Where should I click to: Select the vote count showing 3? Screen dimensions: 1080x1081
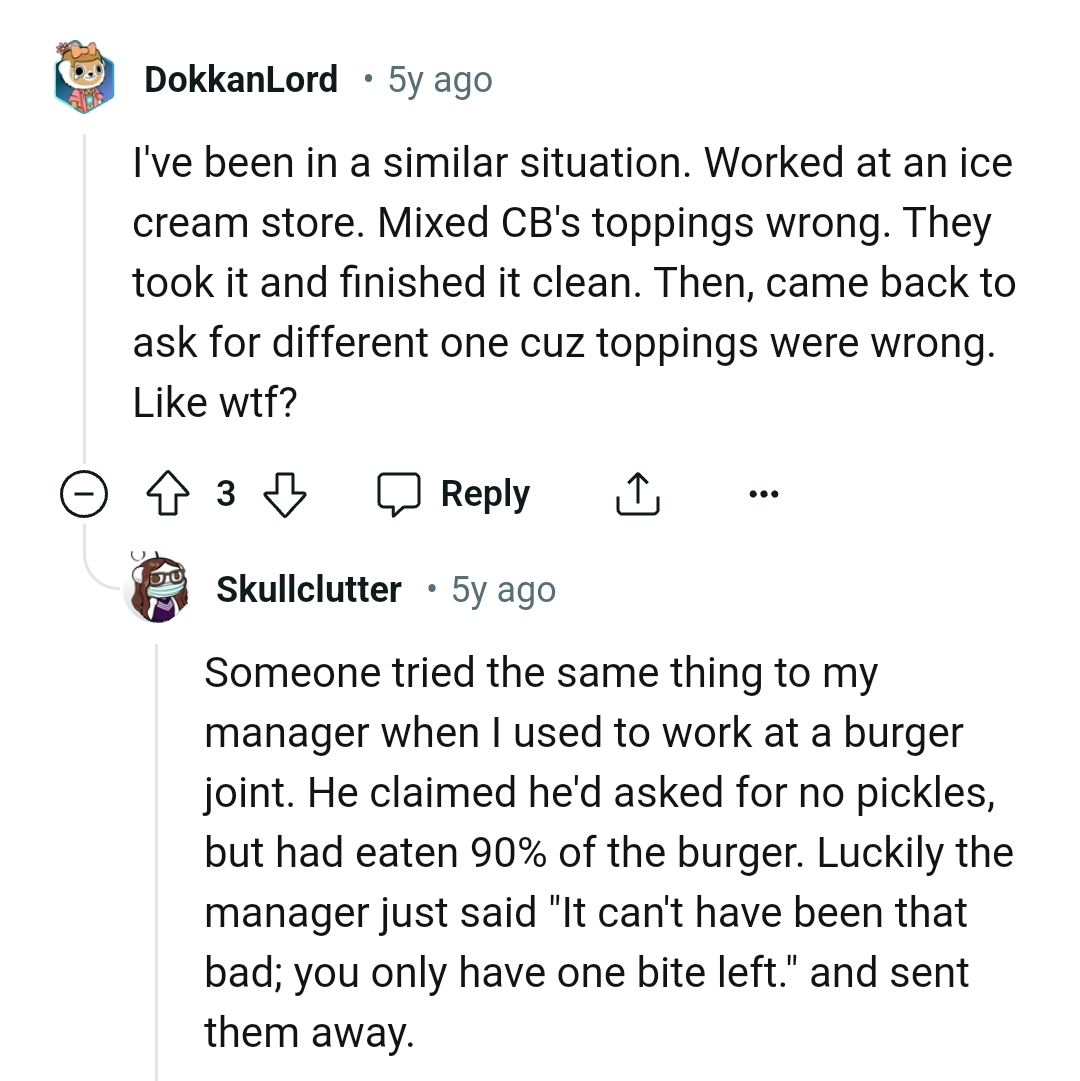226,493
